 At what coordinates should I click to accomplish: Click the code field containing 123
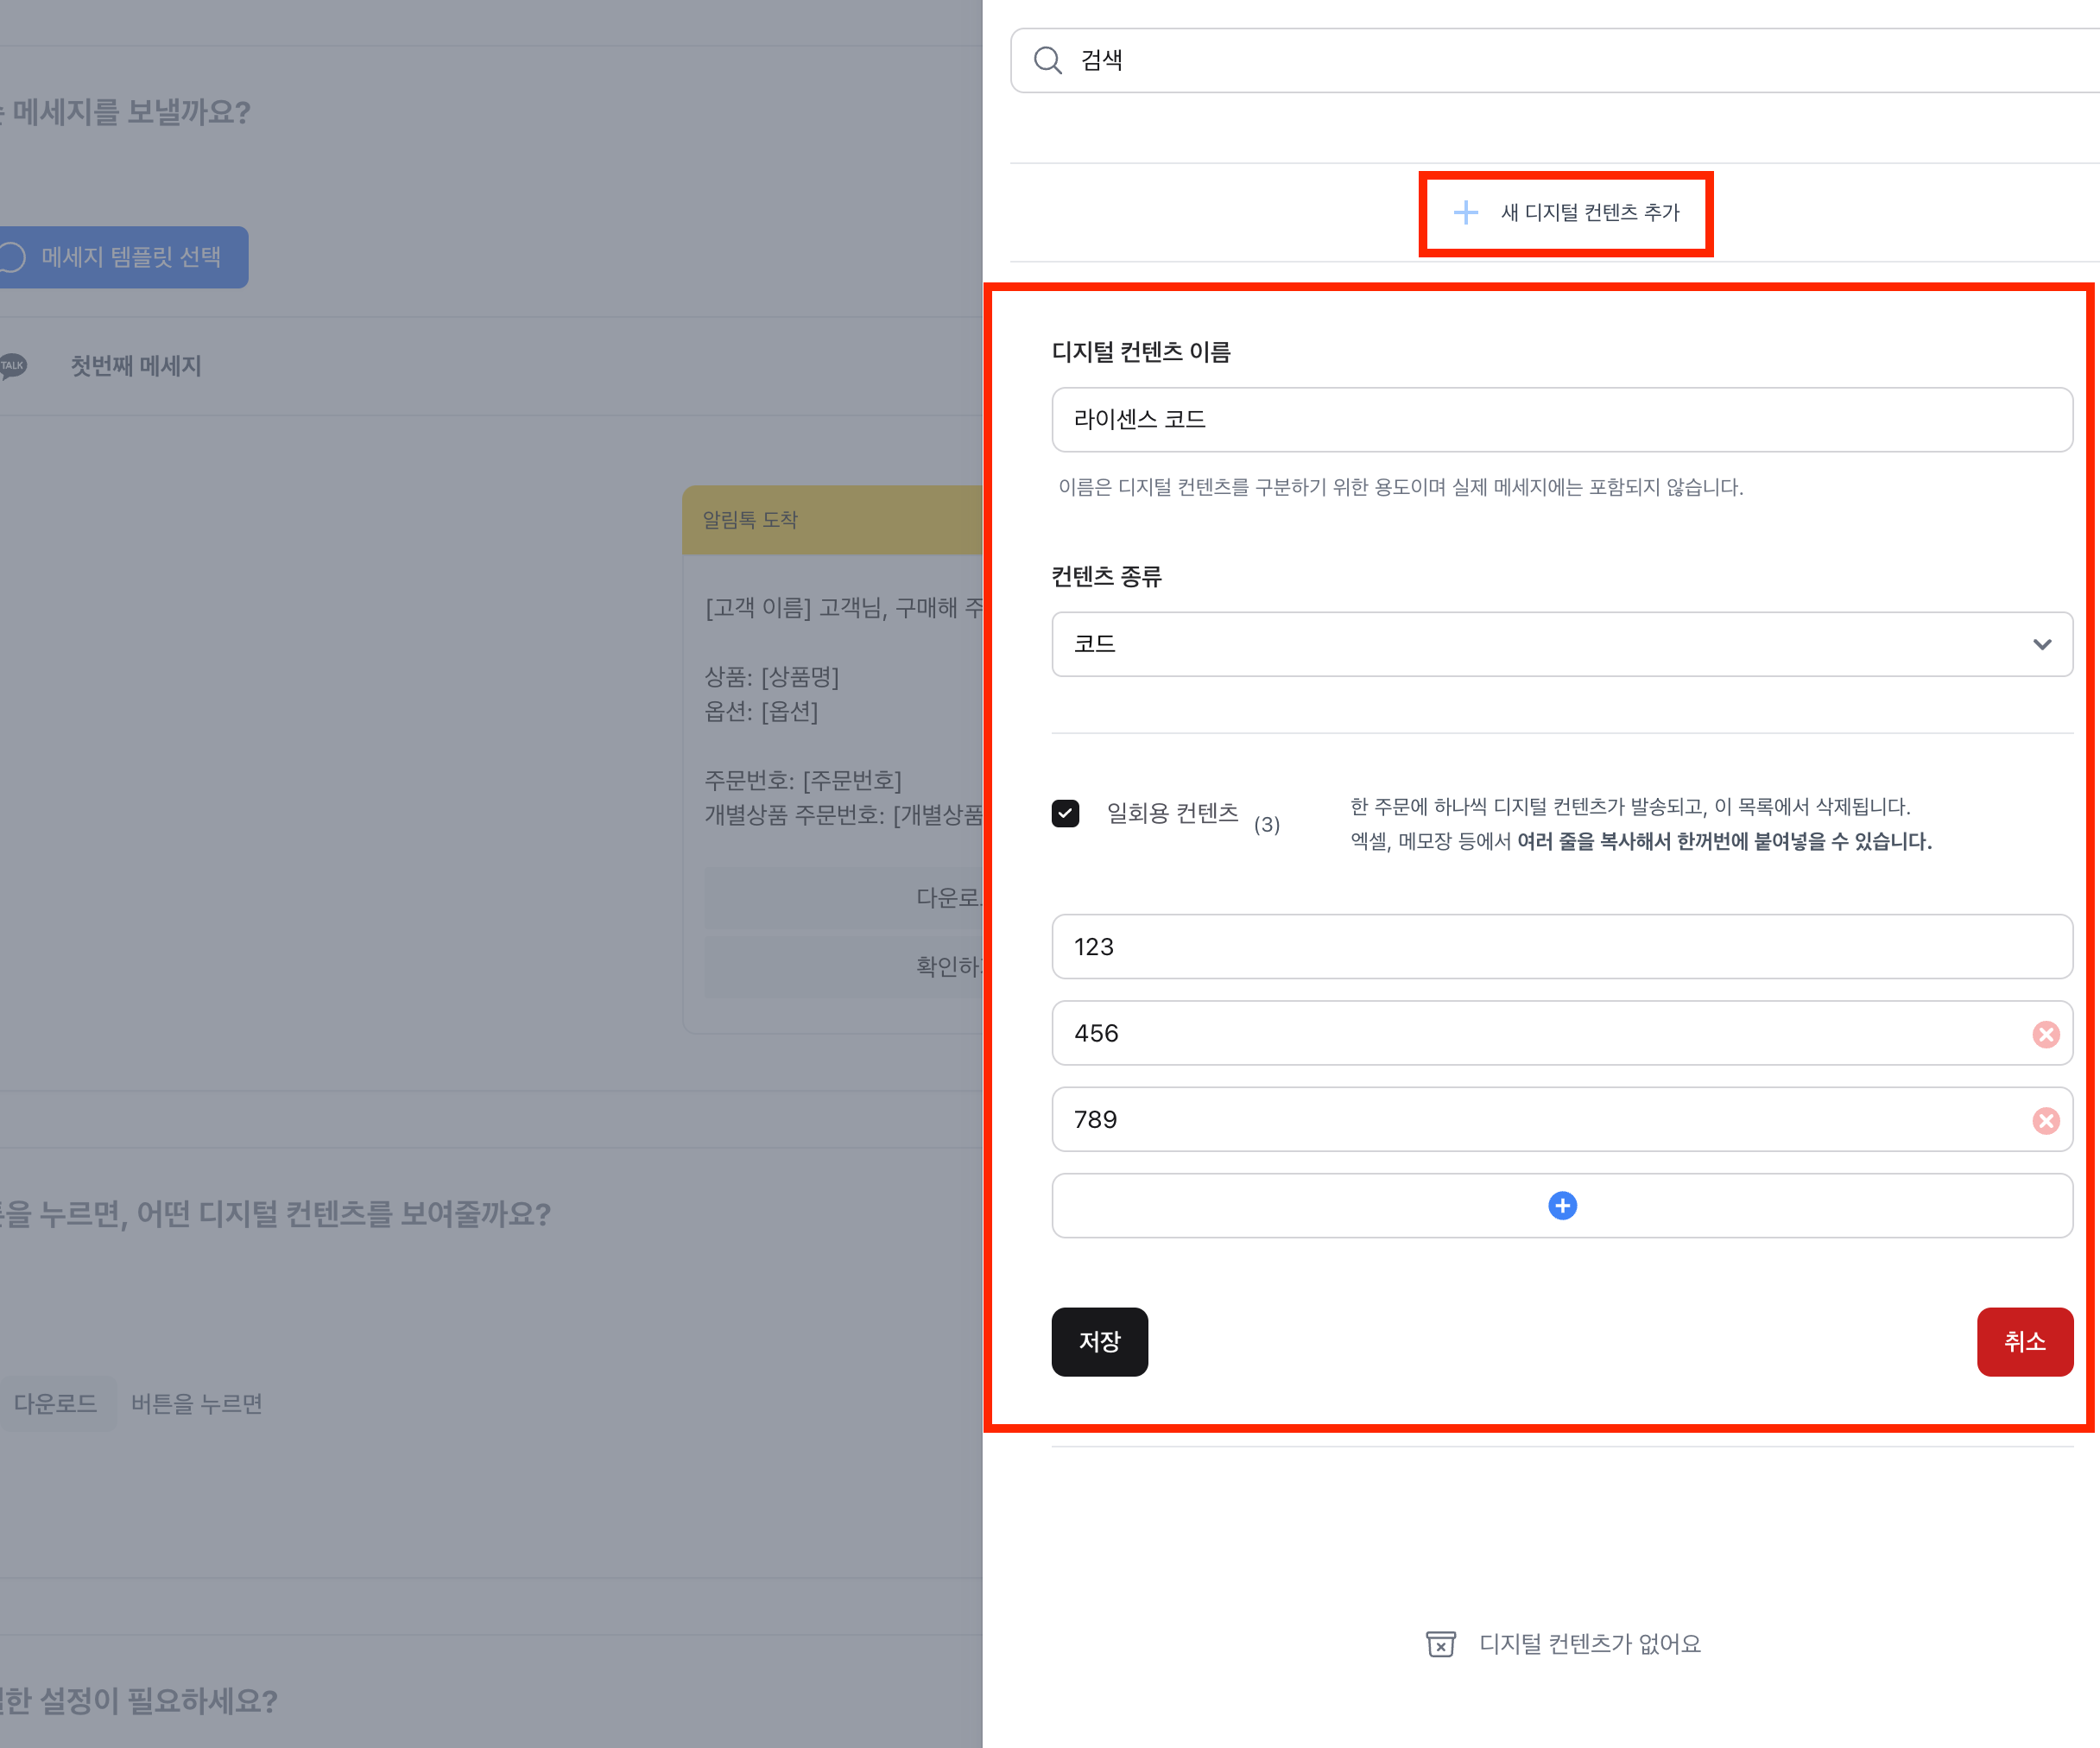(1560, 947)
